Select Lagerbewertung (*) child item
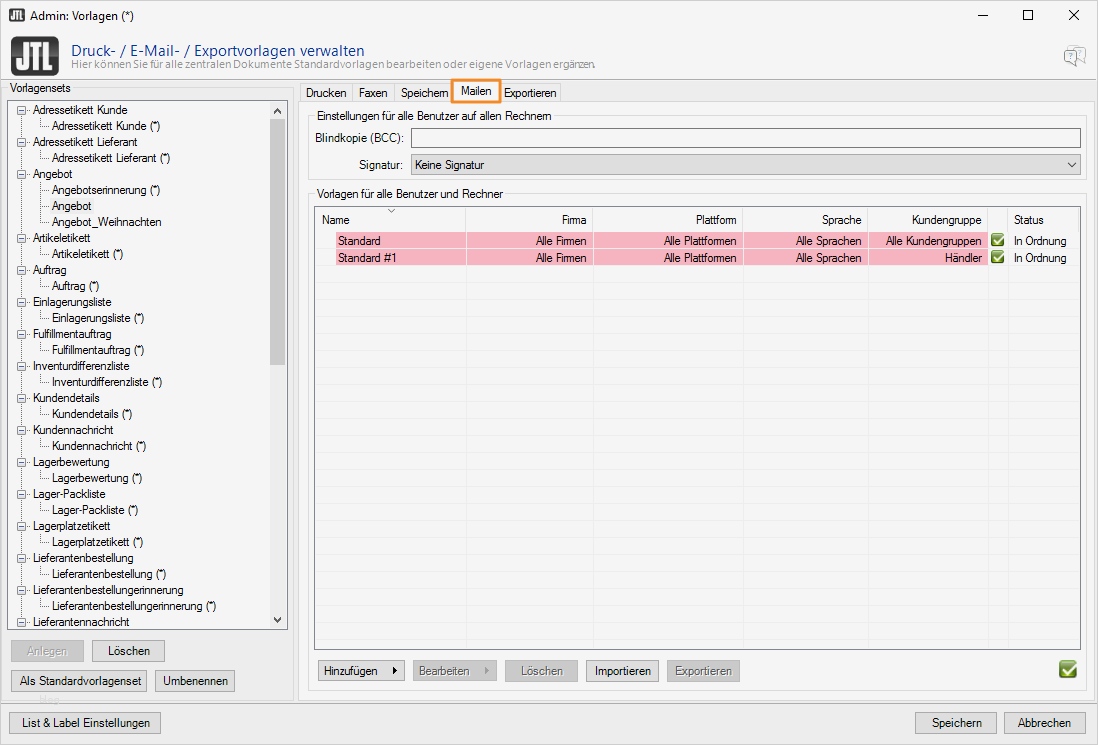The width and height of the screenshot is (1098, 745). pyautogui.click(x=97, y=478)
